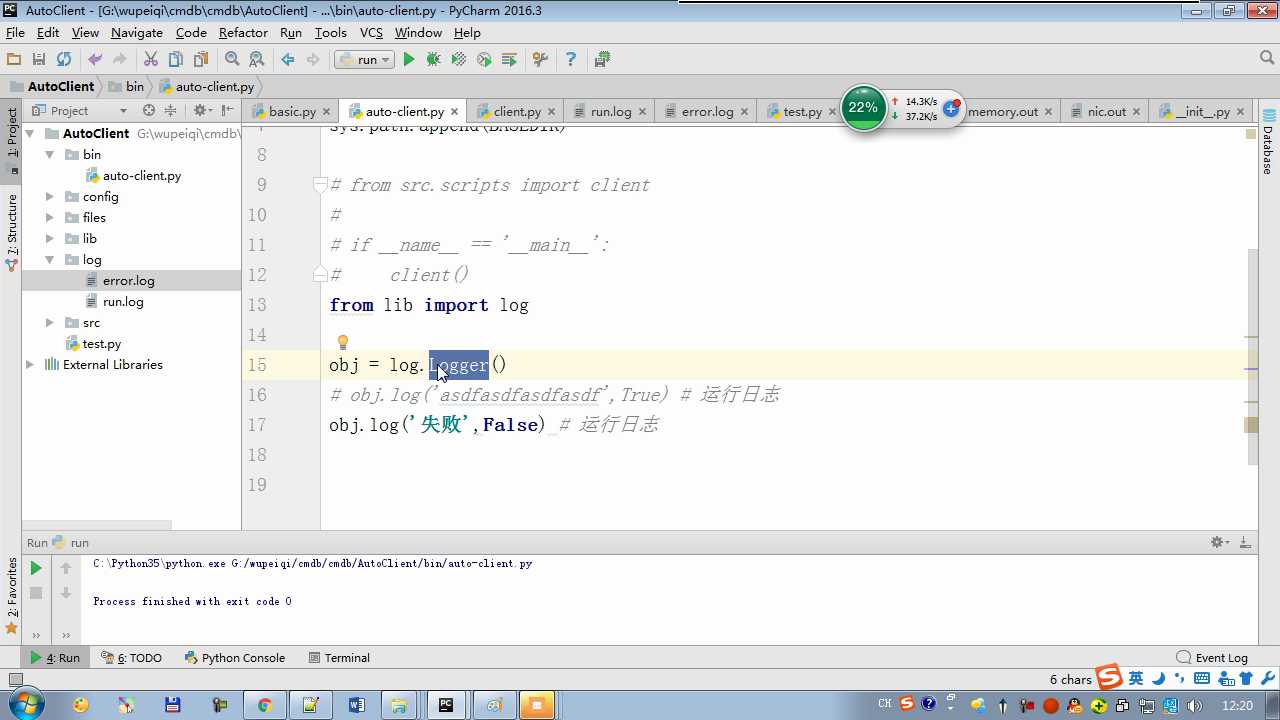Image resolution: width=1280 pixels, height=720 pixels.
Task: Click the editor vertical scrollbar
Action: [x=1251, y=356]
